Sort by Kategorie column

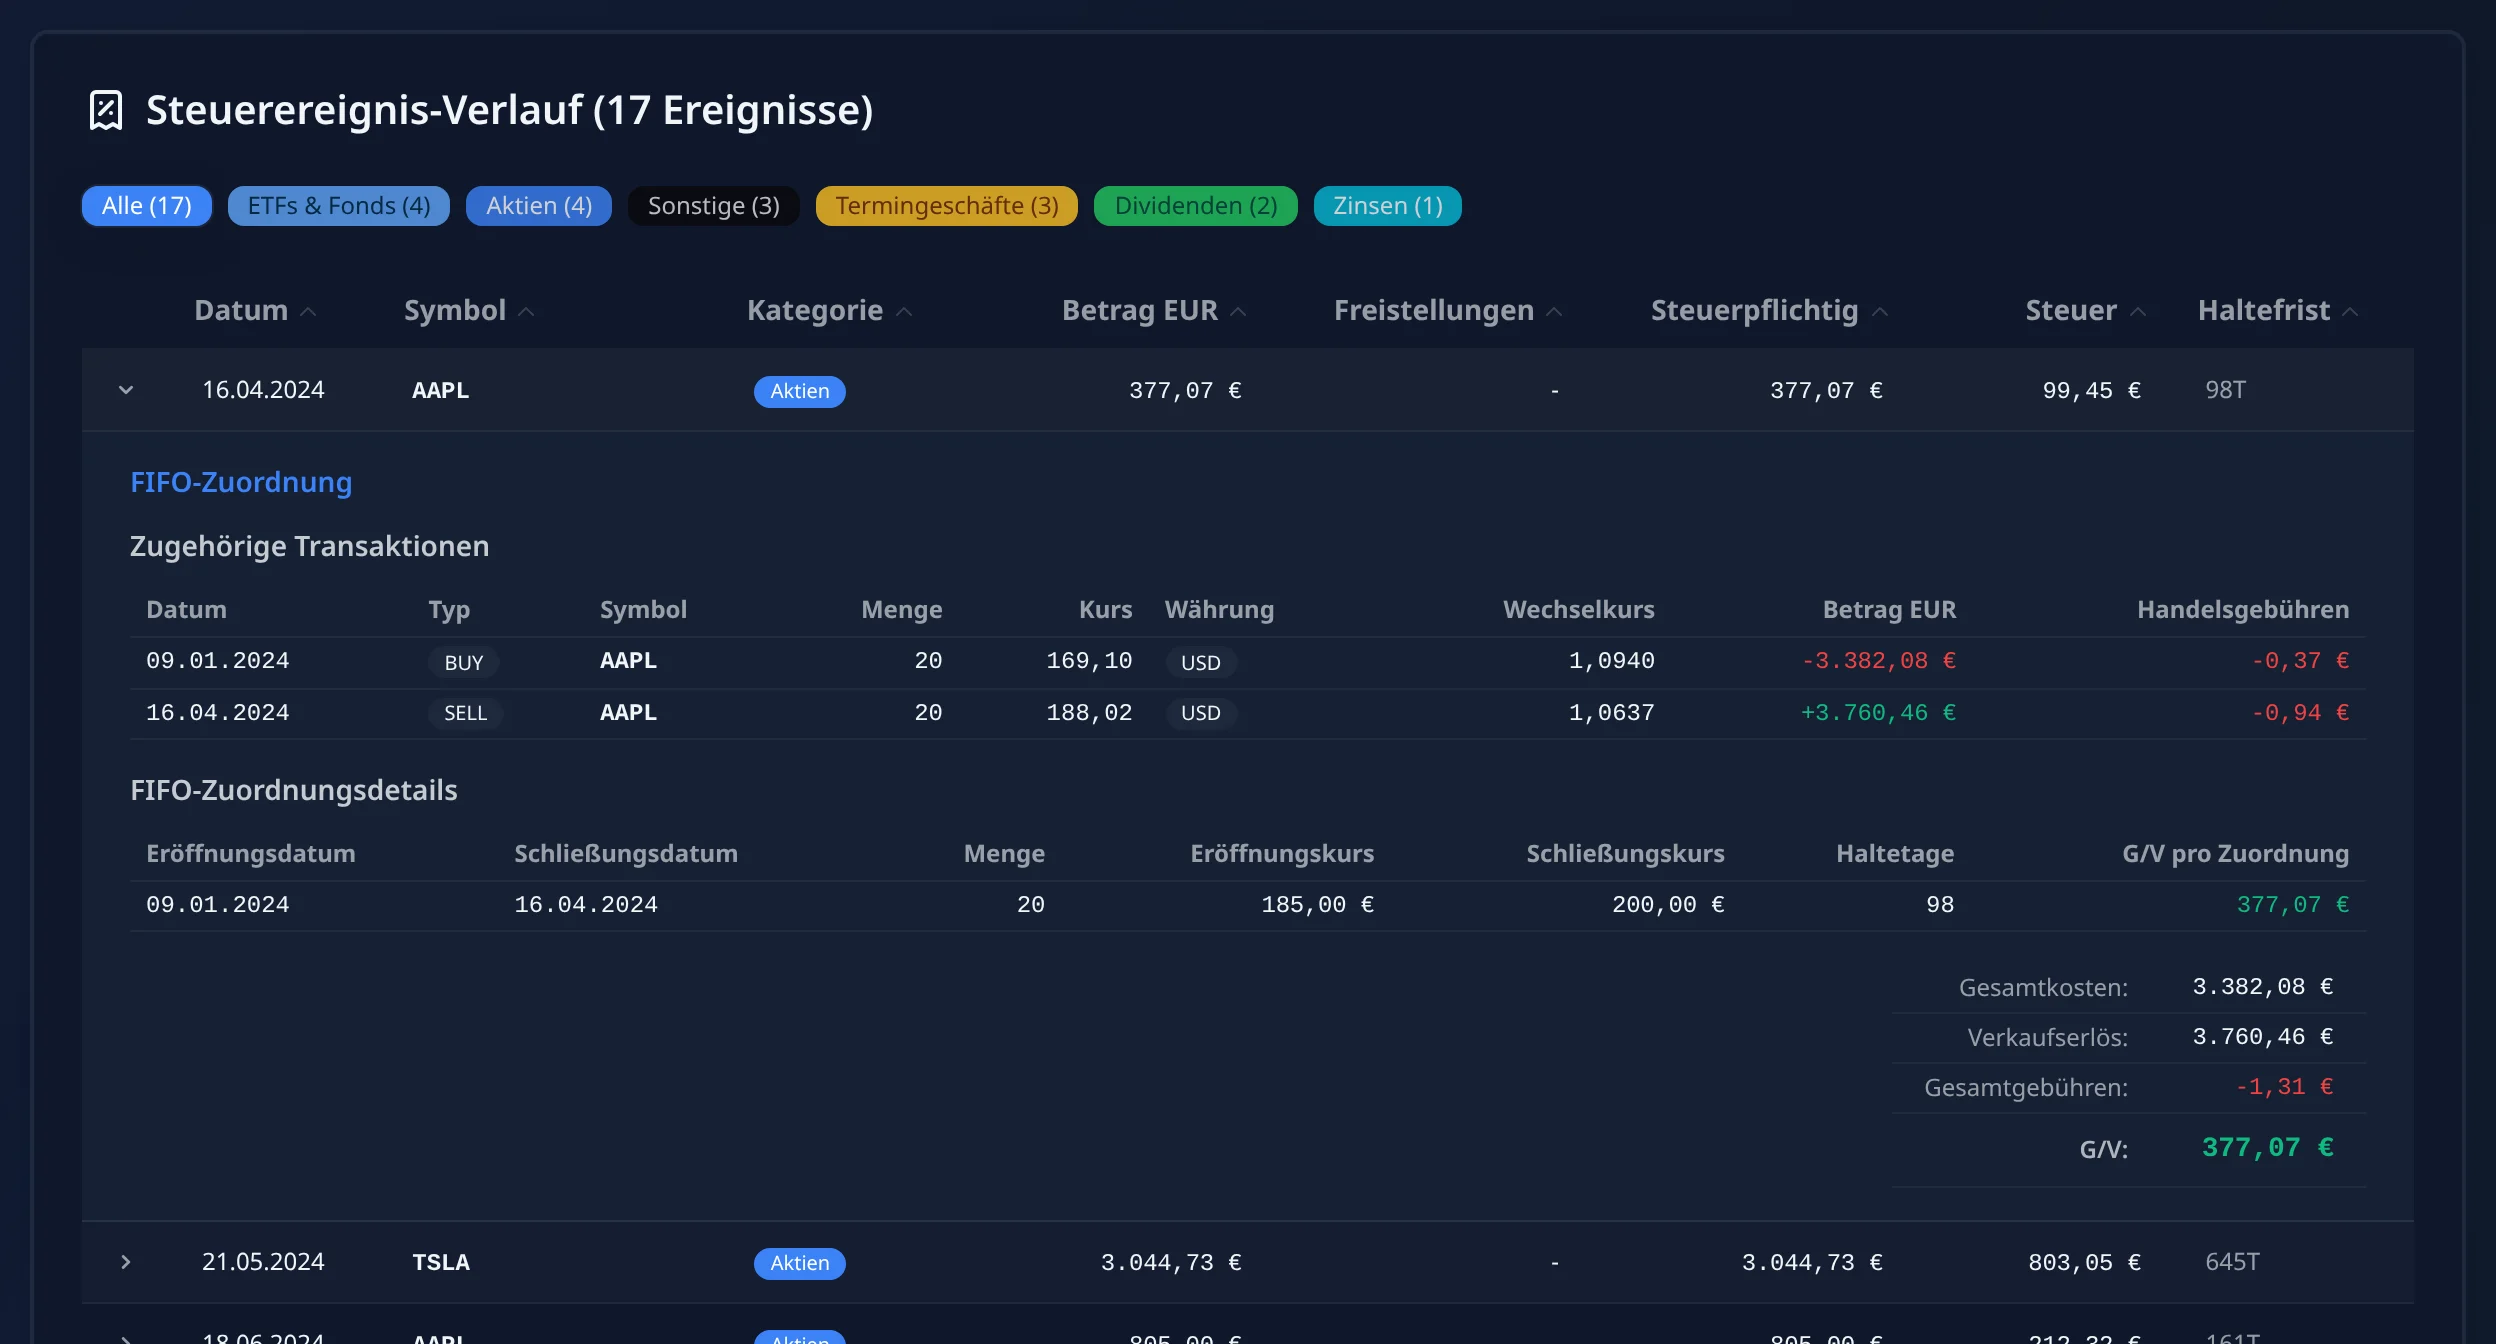point(830,311)
